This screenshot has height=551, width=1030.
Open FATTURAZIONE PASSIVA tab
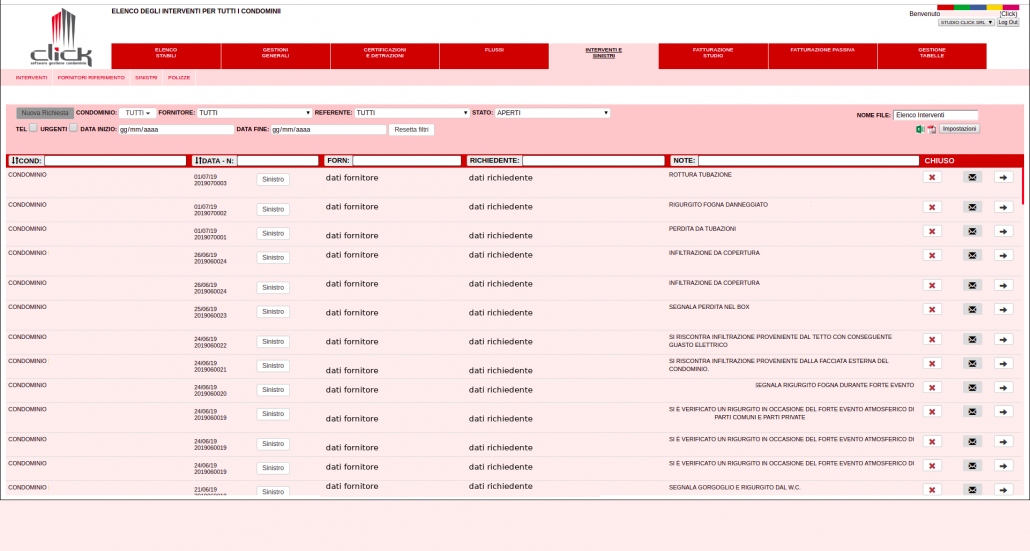[822, 56]
